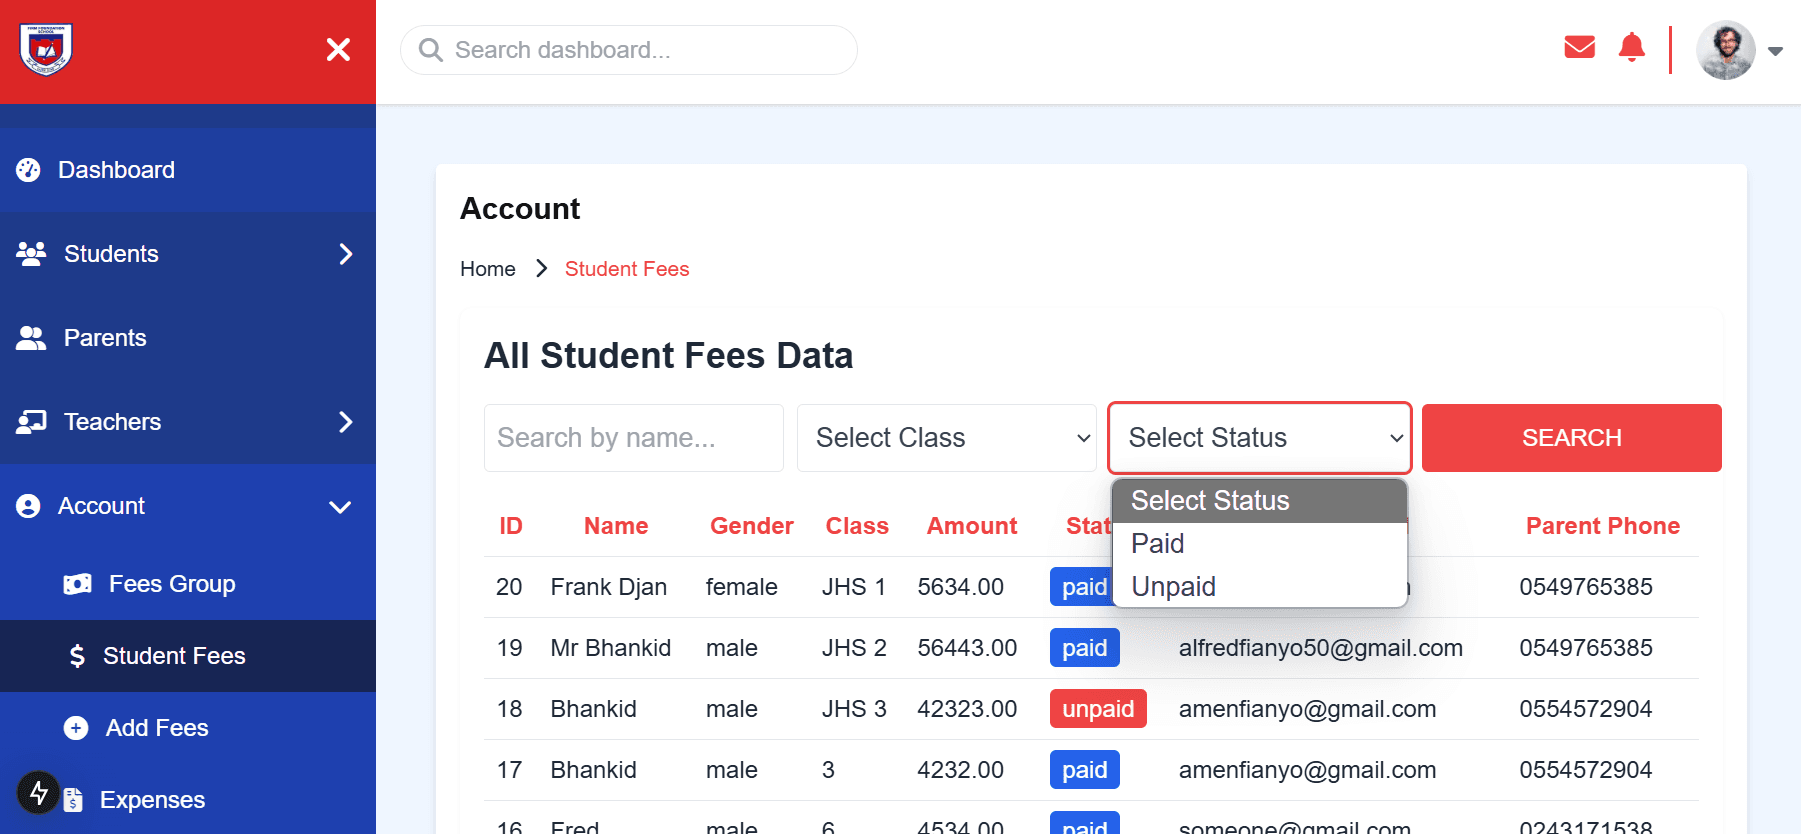Open the Select Class dropdown
1801x834 pixels.
(x=946, y=438)
